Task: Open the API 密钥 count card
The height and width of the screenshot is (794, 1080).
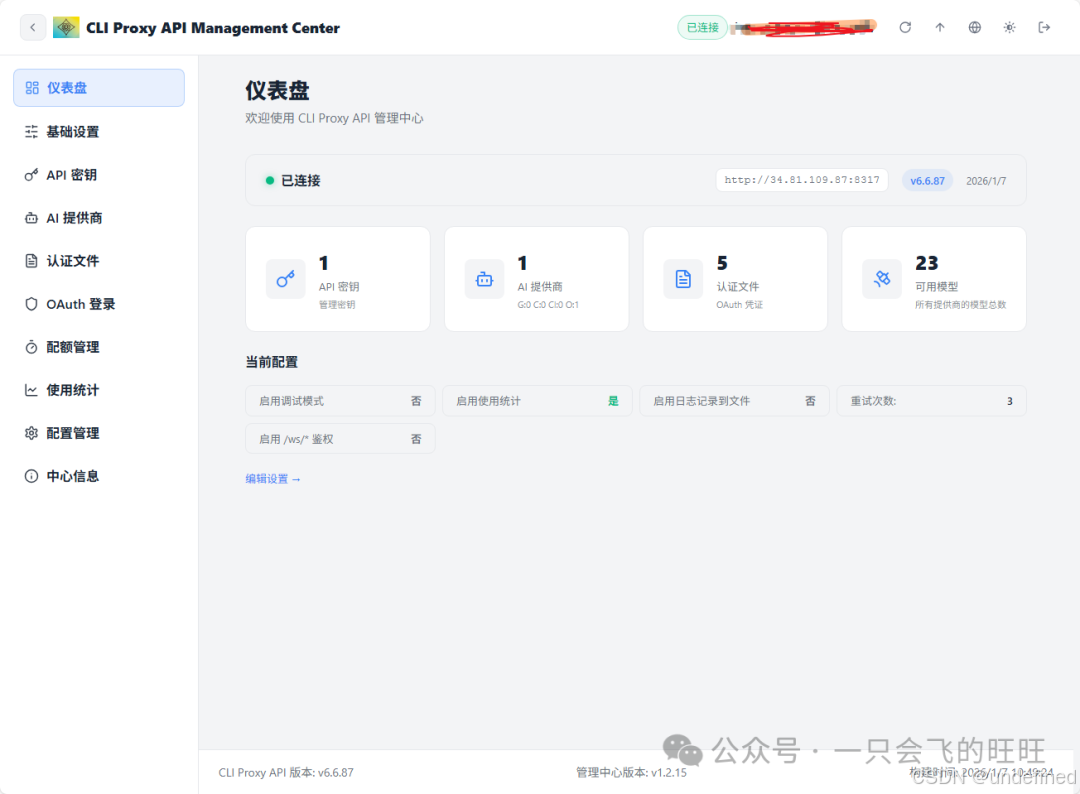Action: click(338, 279)
